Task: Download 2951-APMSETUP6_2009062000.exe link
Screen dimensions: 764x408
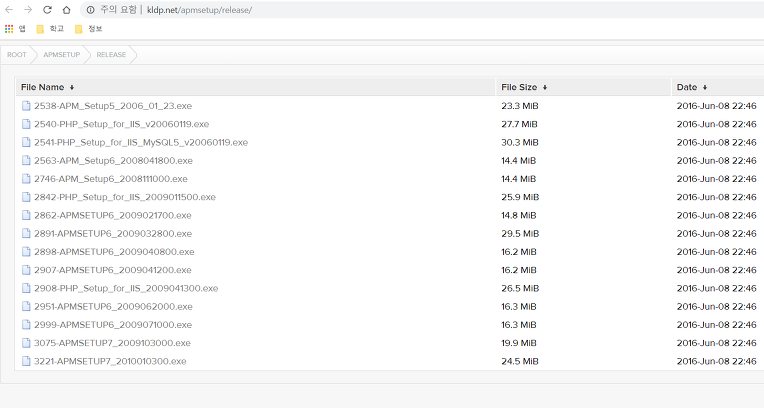Action: click(x=113, y=307)
